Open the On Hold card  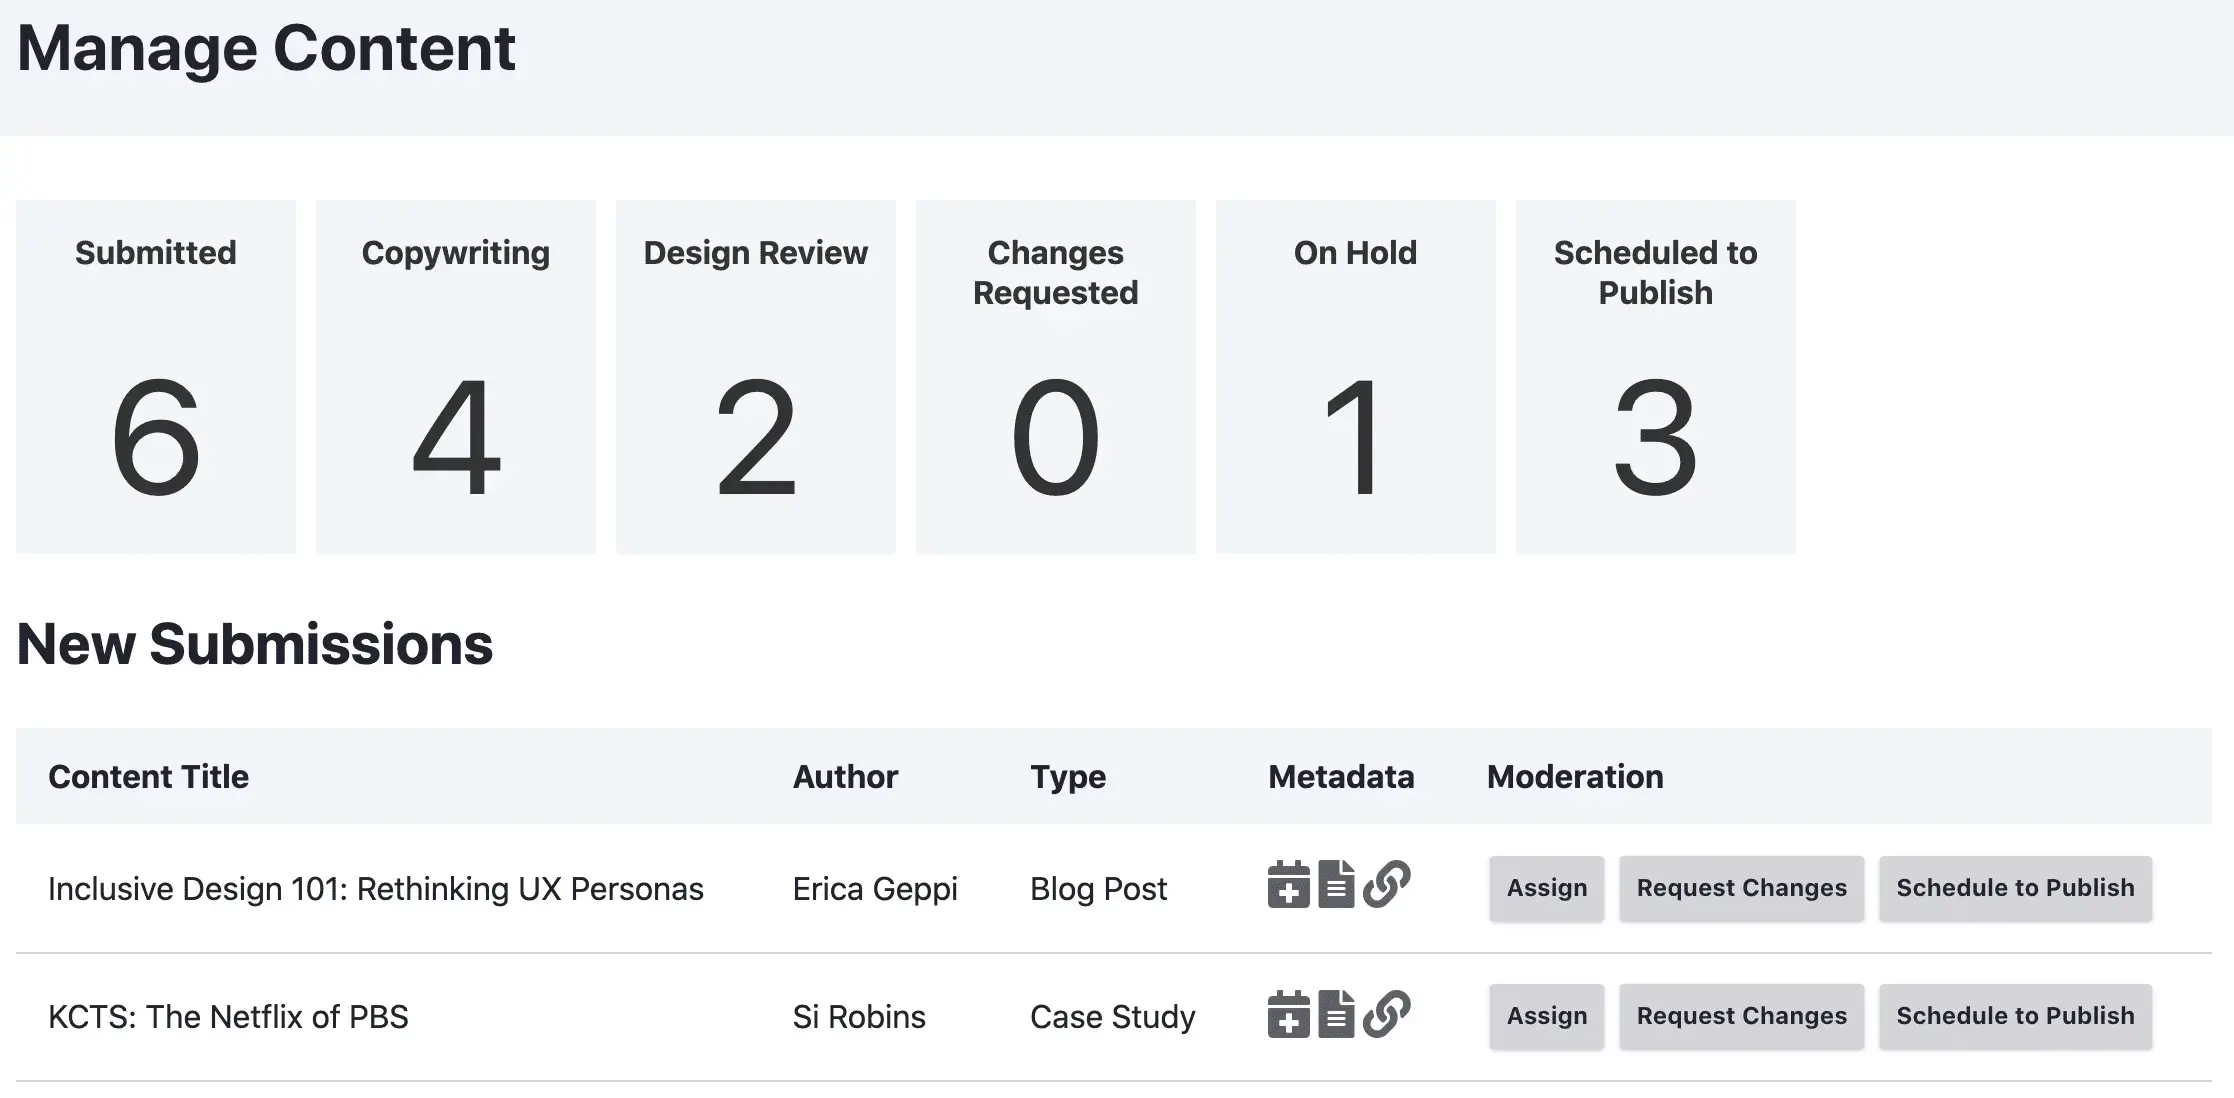point(1356,377)
